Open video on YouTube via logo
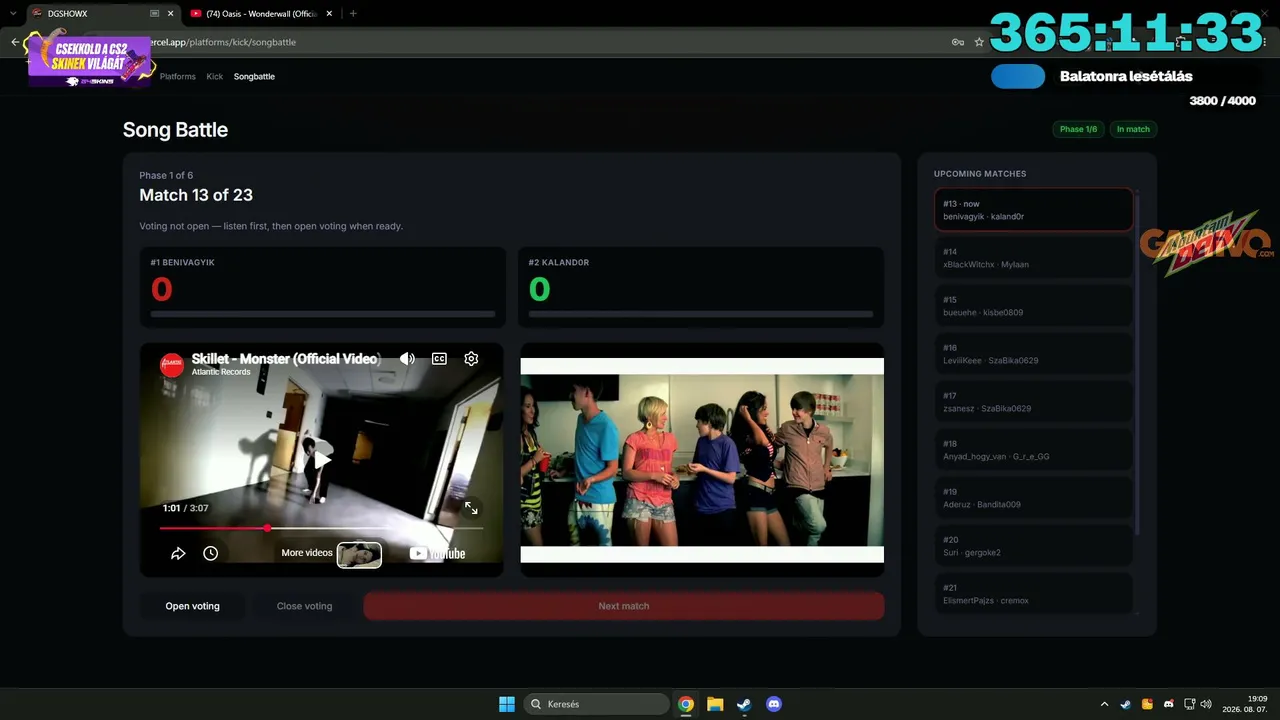This screenshot has height=720, width=1280. [437, 553]
